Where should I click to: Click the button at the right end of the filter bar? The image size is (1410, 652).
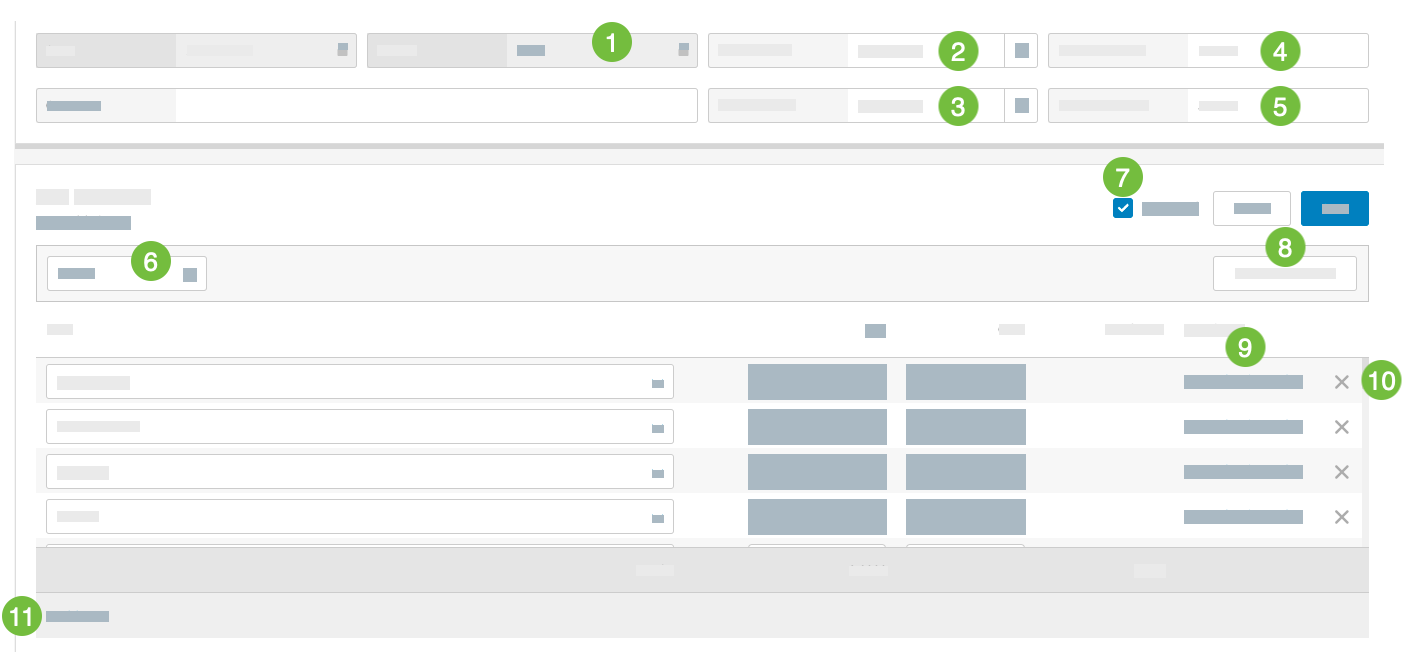[1284, 273]
